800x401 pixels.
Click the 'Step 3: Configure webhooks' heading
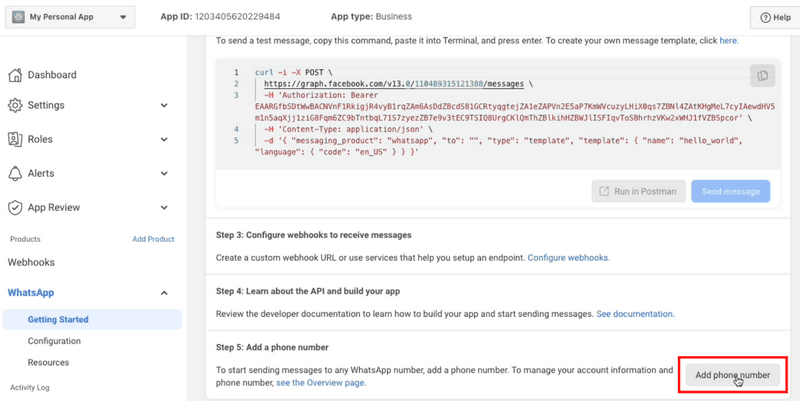[x=313, y=235]
